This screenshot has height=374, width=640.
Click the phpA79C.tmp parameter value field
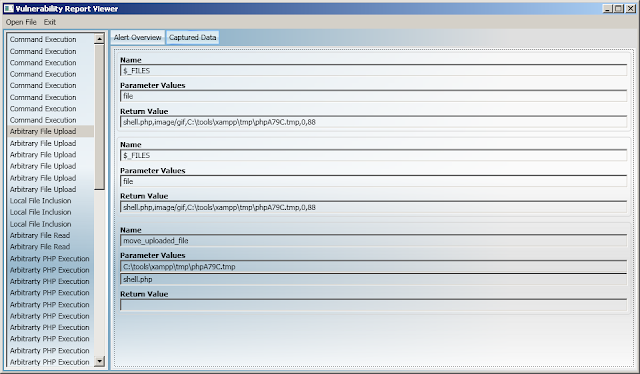point(373,267)
